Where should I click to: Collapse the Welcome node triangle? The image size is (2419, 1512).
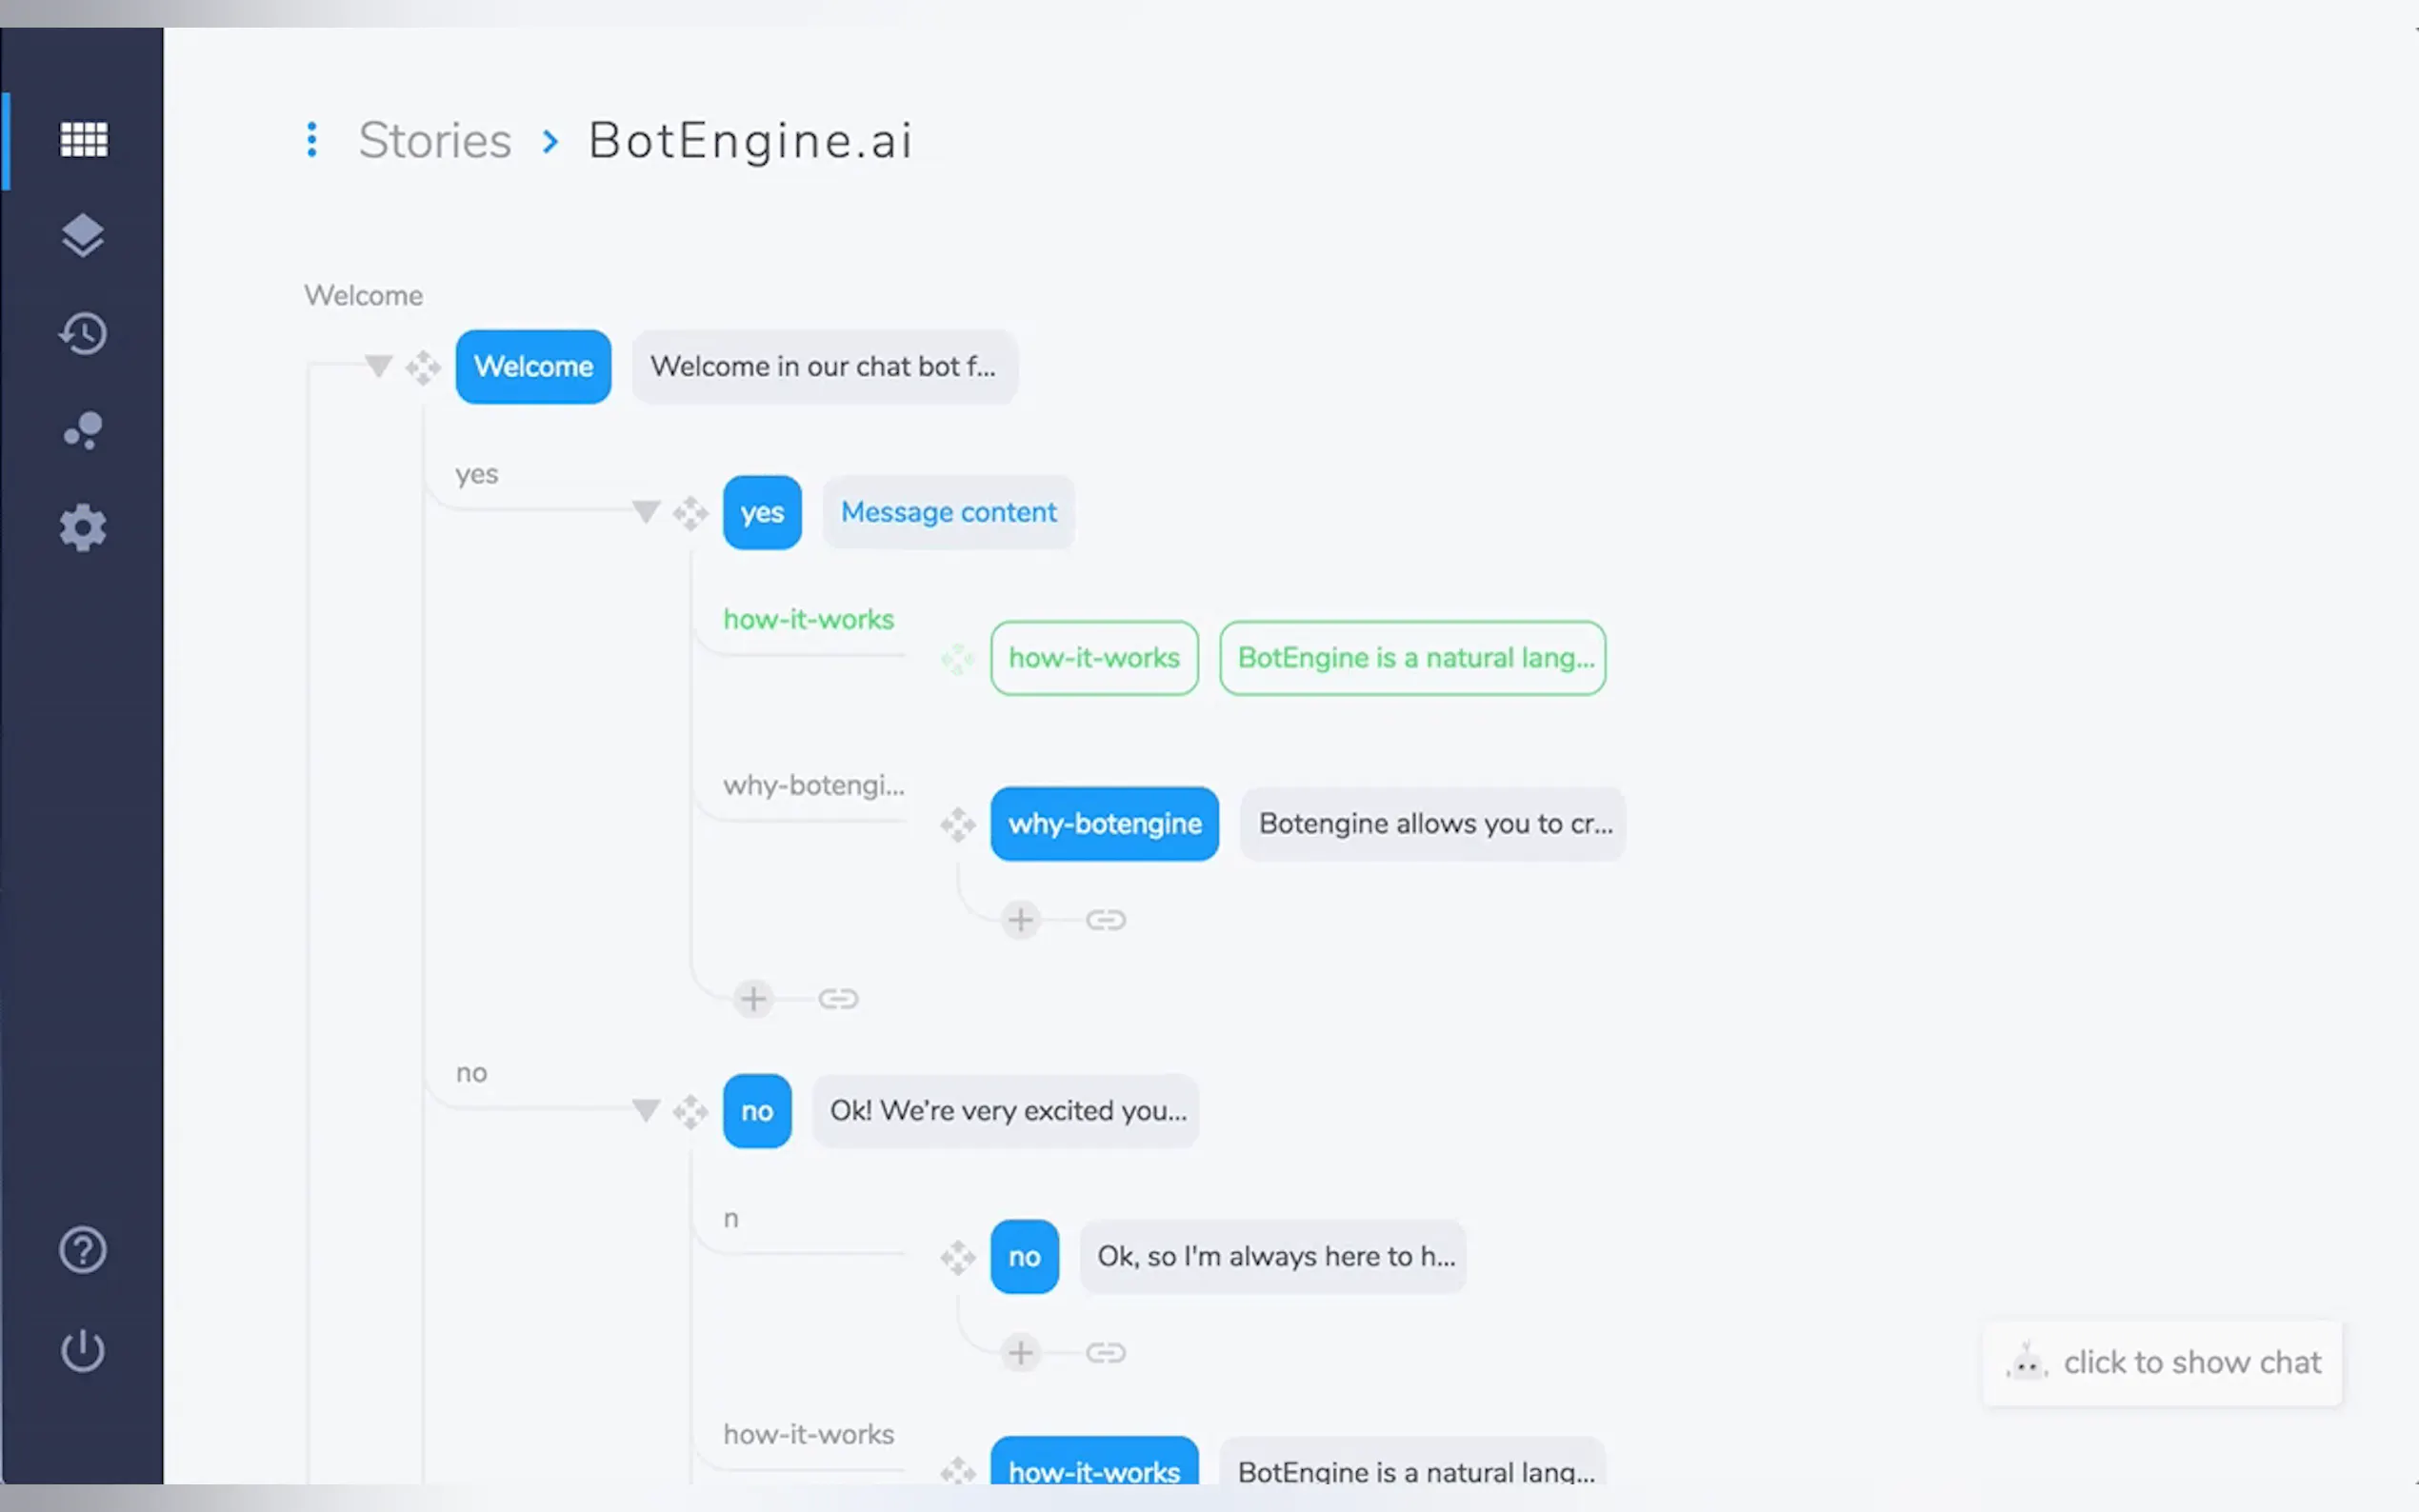click(378, 366)
